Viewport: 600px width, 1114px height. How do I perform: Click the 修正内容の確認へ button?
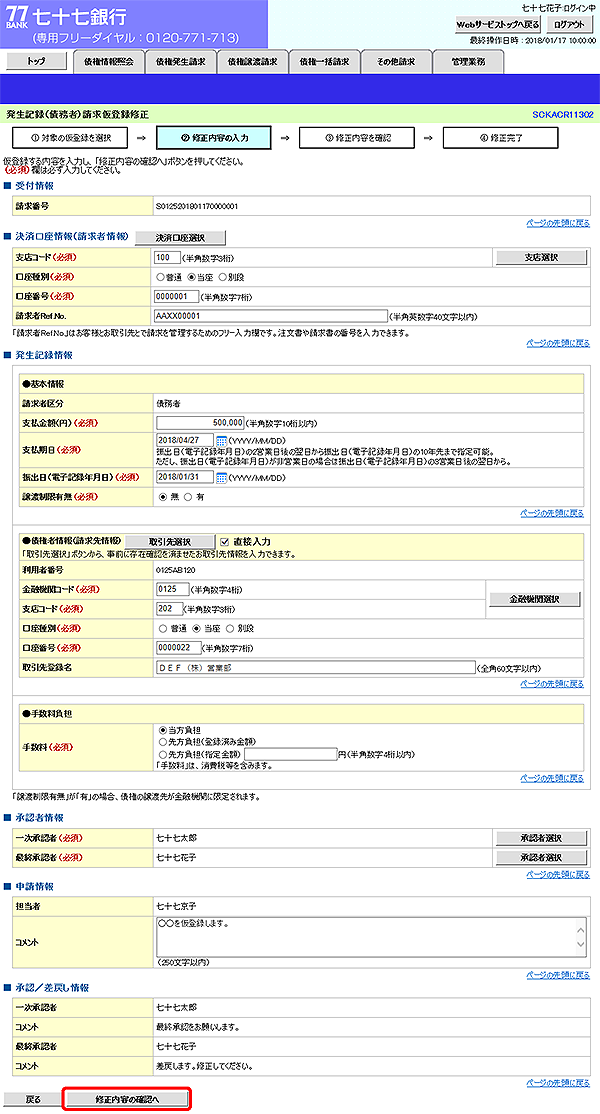[x=127, y=1099]
